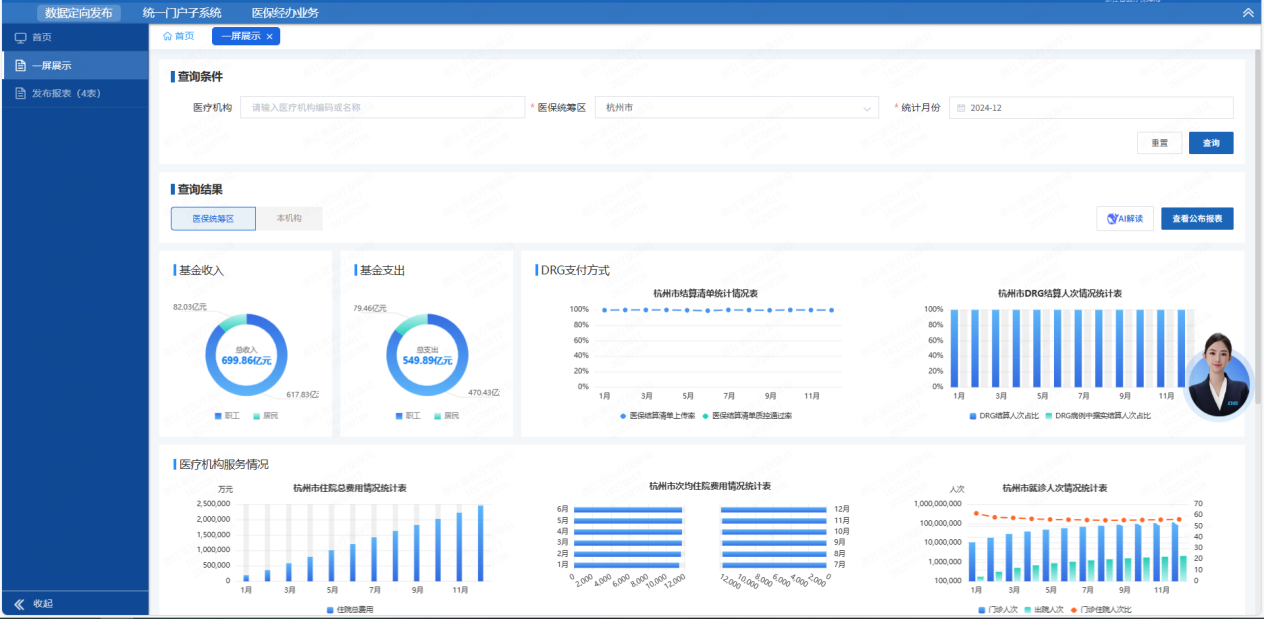Click chart title 杭州市结算清单统计情况表
The height and width of the screenshot is (619, 1264).
705,294
